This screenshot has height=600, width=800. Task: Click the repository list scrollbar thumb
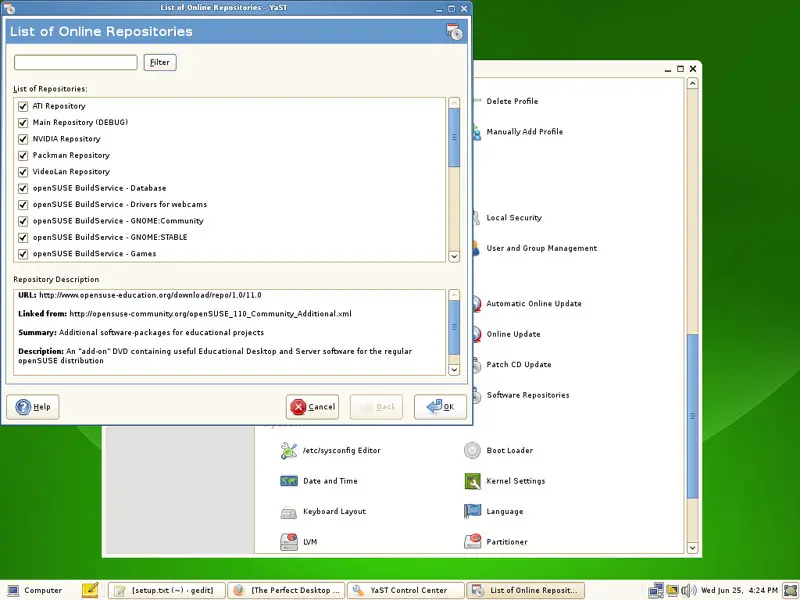coord(454,137)
